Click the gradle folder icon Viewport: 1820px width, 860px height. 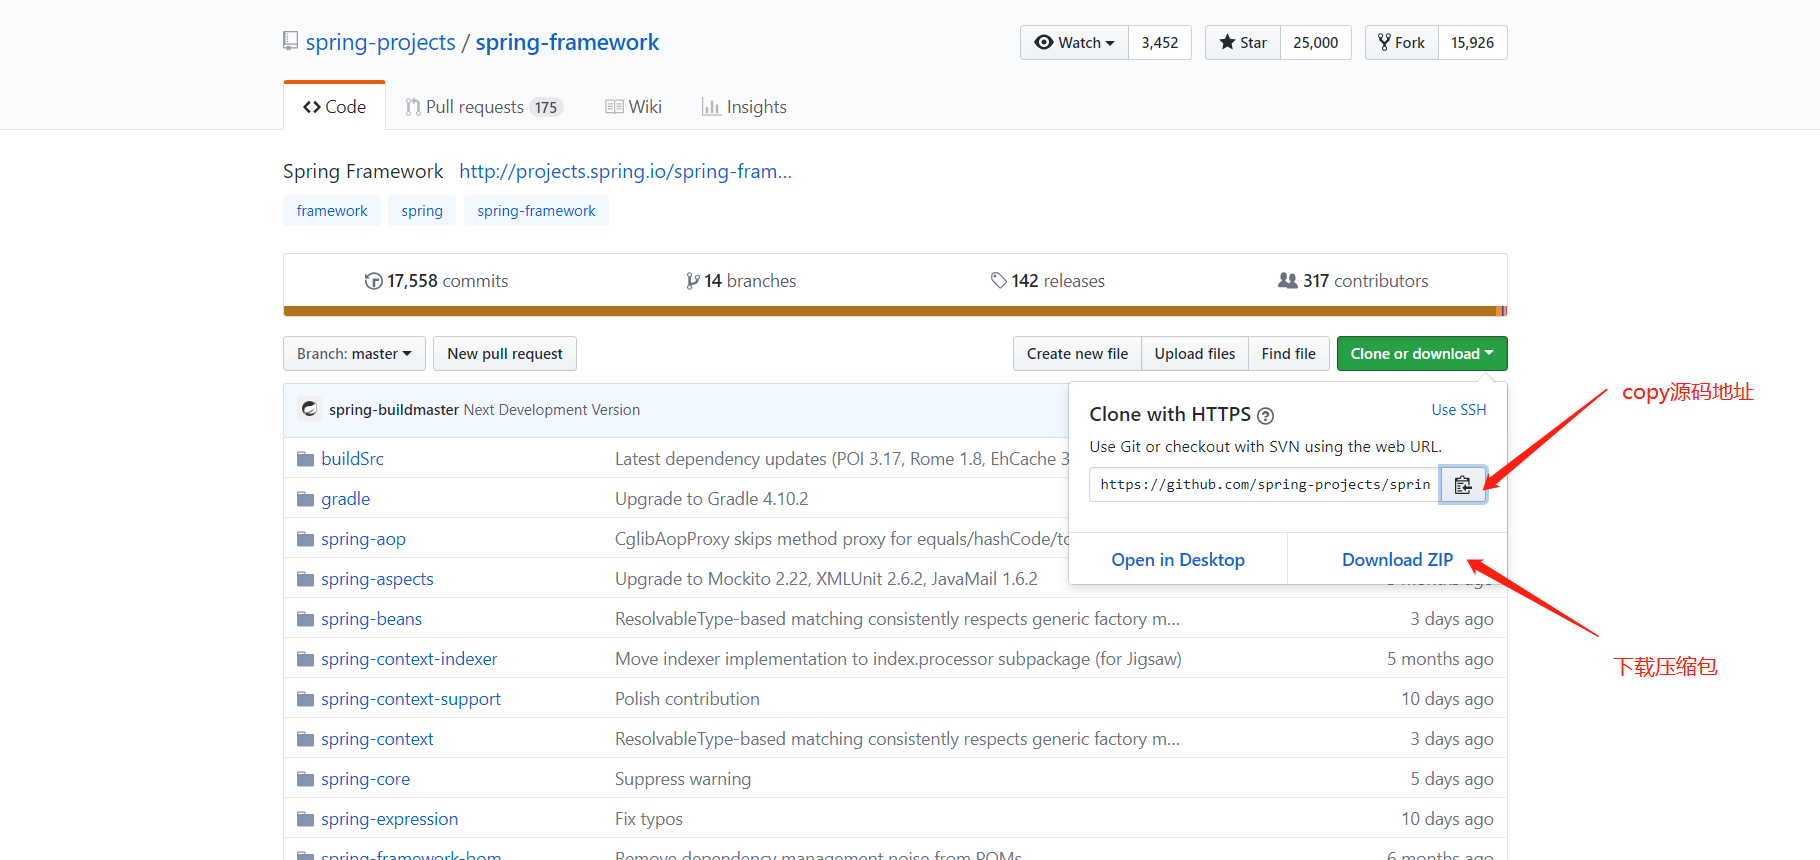(305, 499)
